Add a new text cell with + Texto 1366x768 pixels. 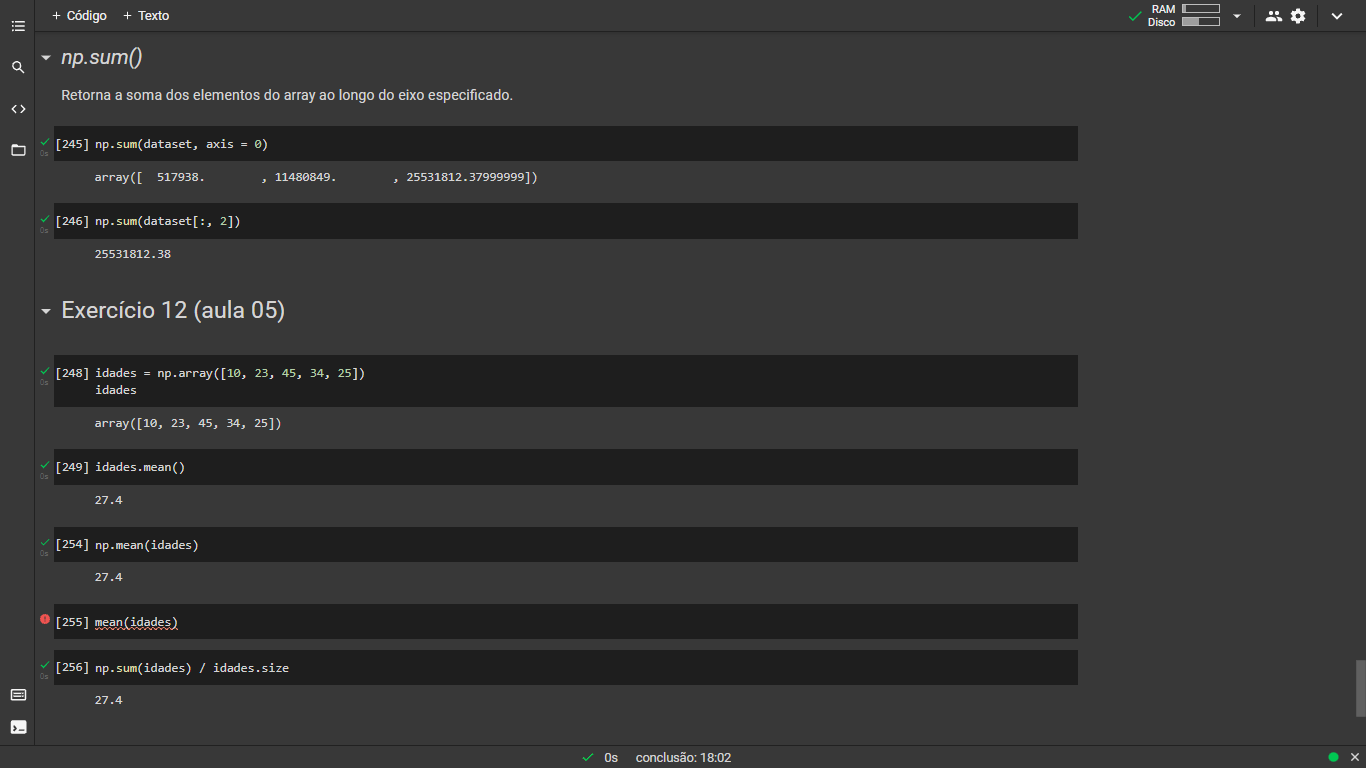click(146, 16)
